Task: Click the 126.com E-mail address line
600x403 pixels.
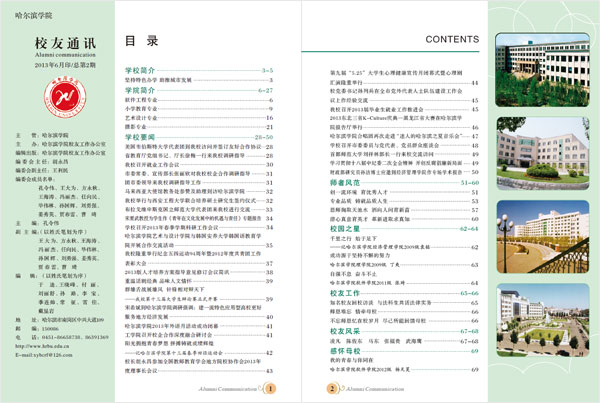Action: click(x=44, y=355)
